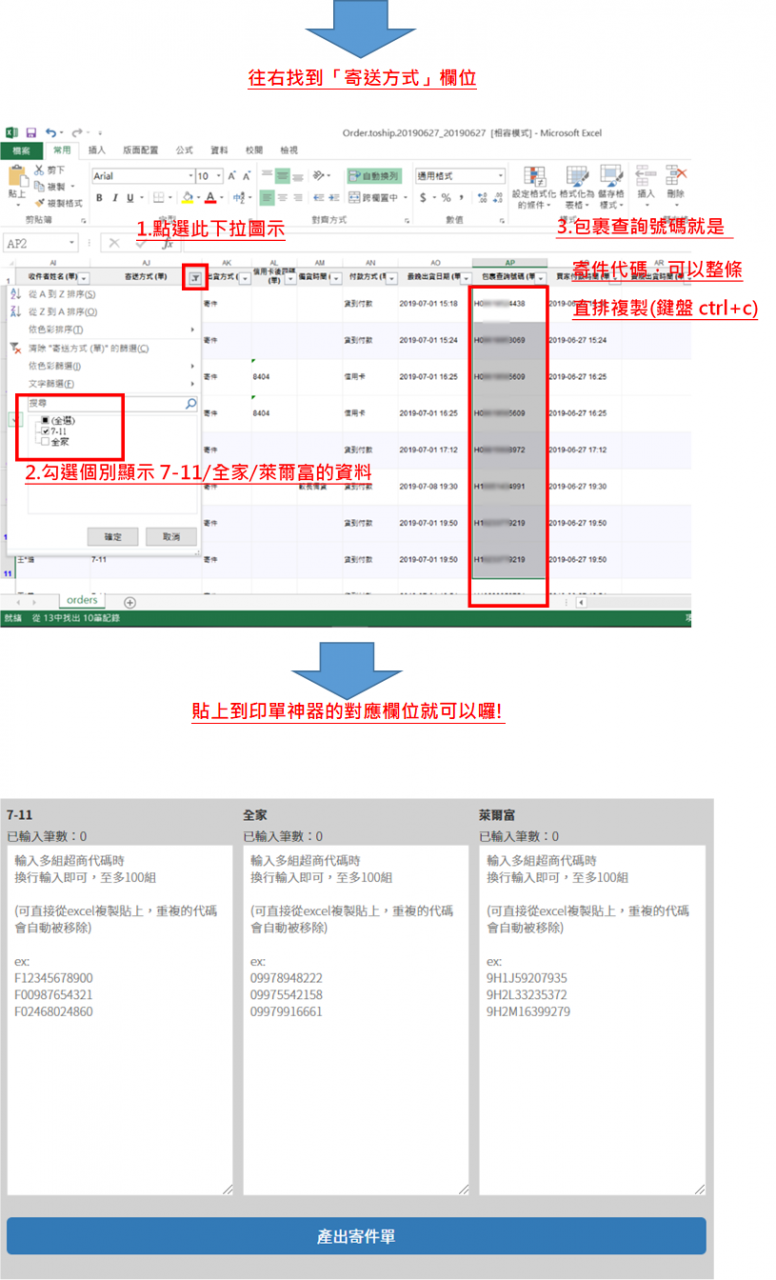Click the Format Painter (複製格式) icon
776x1280 pixels.
pos(39,203)
